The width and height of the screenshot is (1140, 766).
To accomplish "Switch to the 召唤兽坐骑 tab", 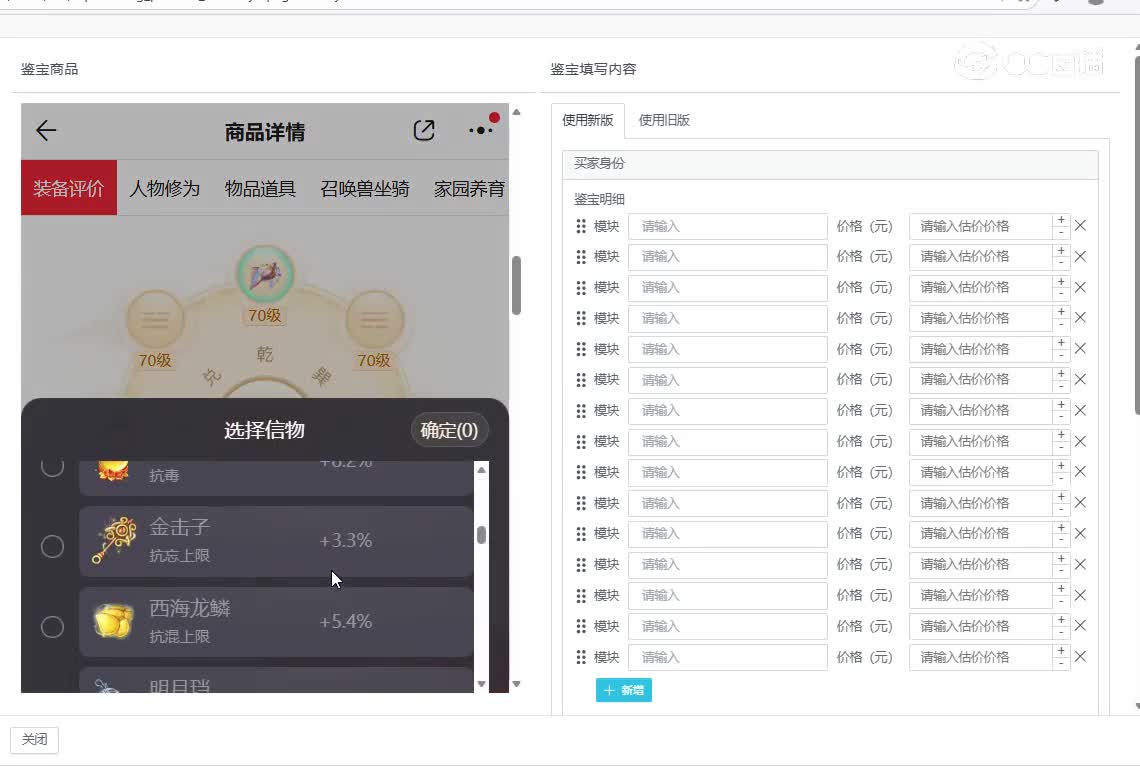I will pyautogui.click(x=365, y=189).
